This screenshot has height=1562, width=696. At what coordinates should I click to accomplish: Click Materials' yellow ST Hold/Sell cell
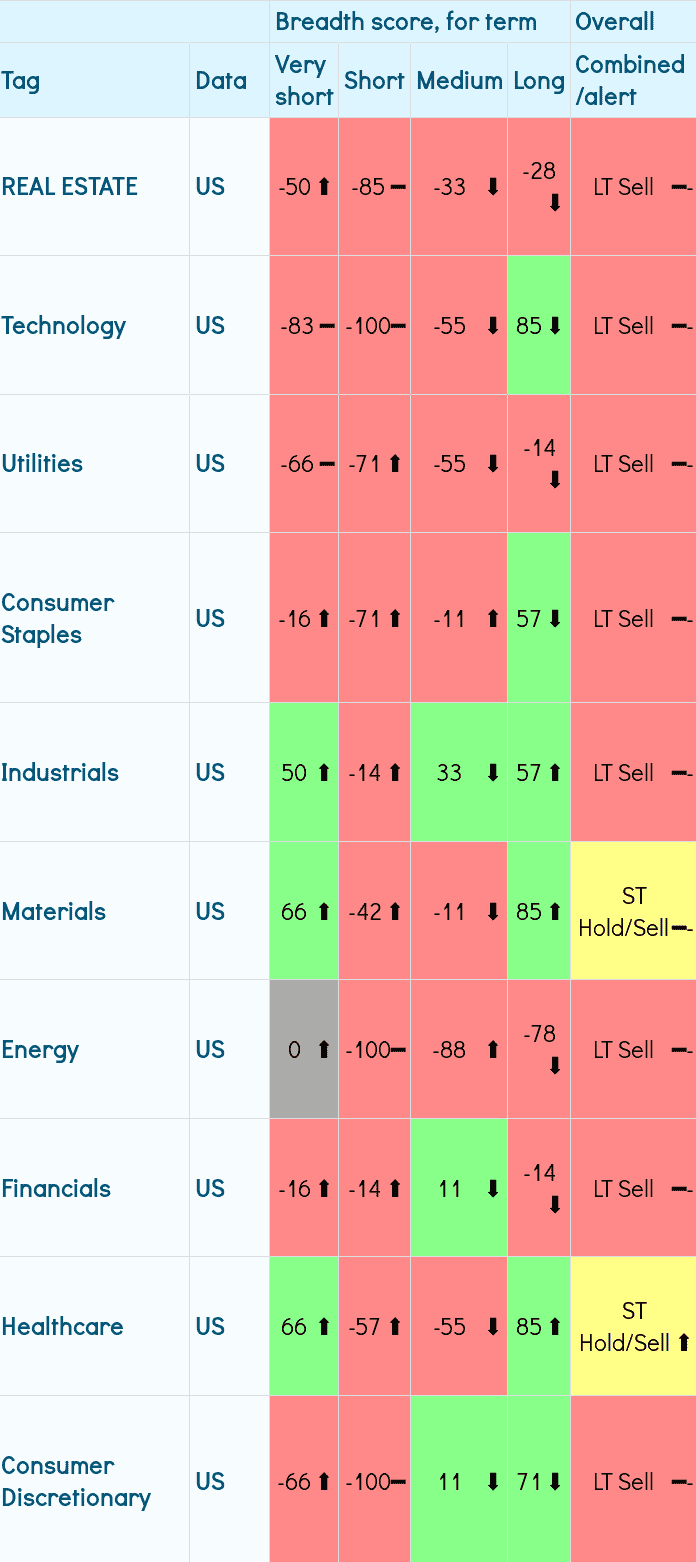633,911
